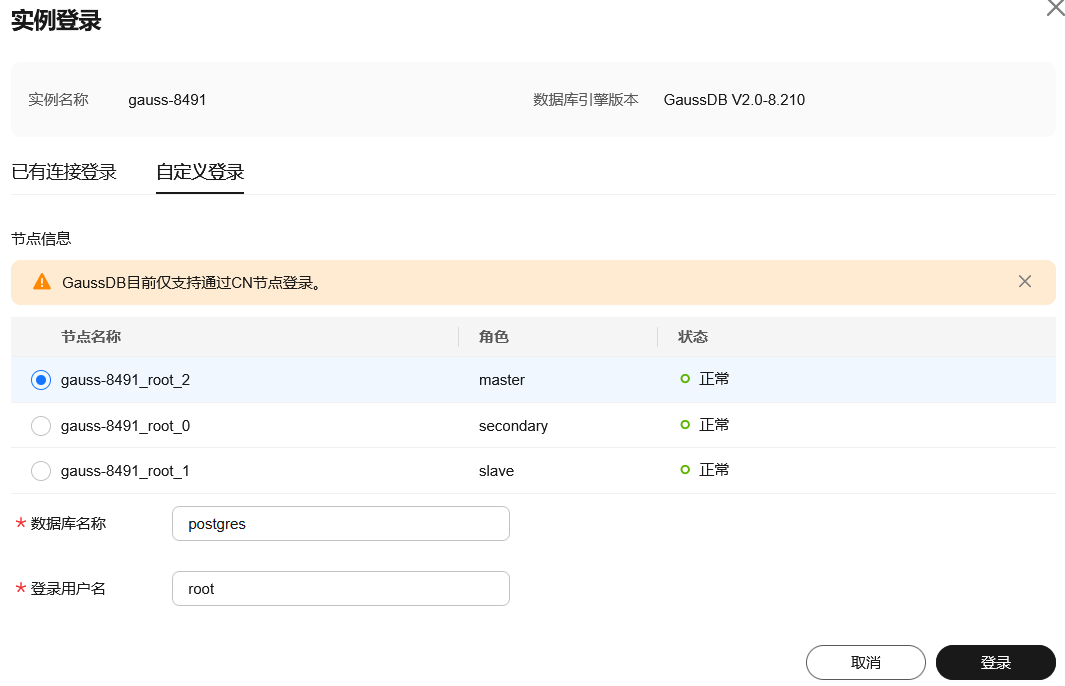Select the gauss-8491_root_1 node radio button
The image size is (1065, 686).
(x=41, y=471)
